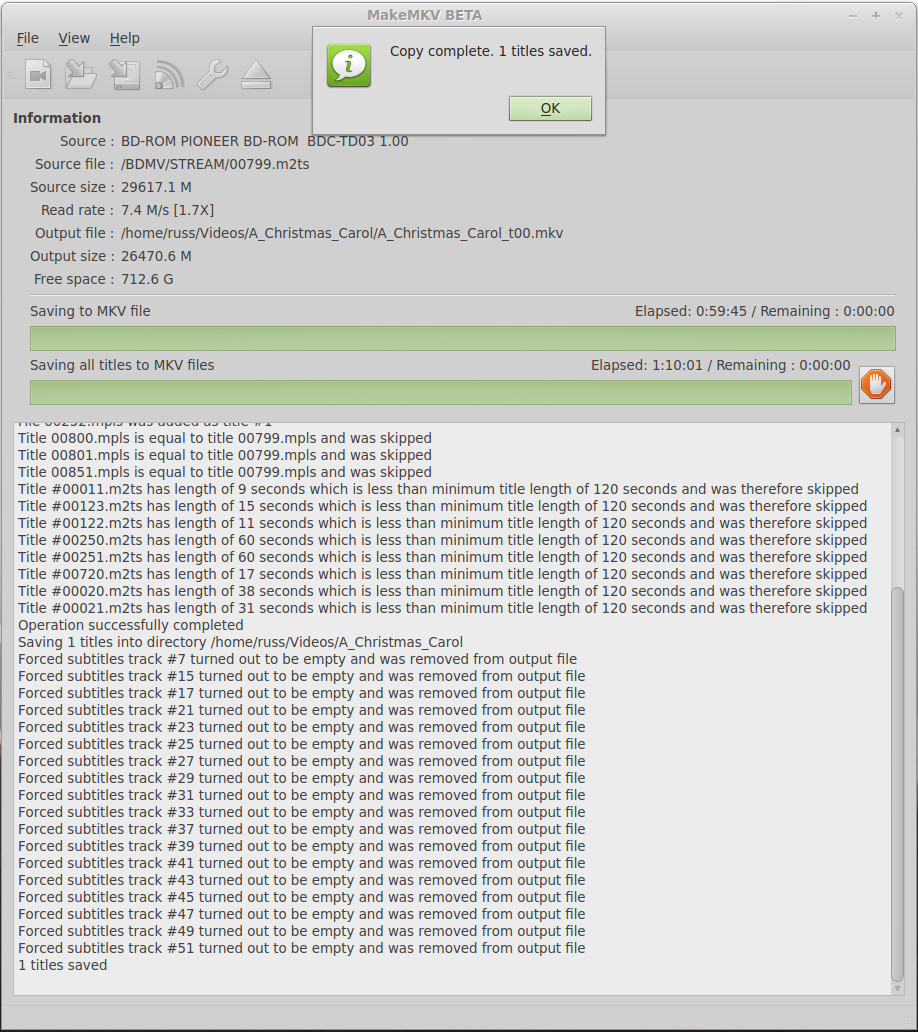918x1032 pixels.
Task: Minimize the MakeMKV window
Action: coord(853,15)
